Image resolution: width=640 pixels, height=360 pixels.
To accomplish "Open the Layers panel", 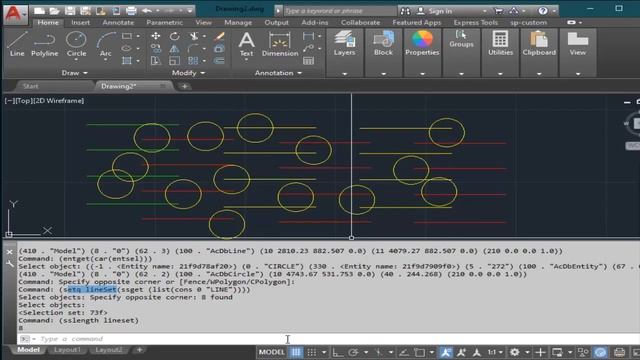I will coord(344,43).
